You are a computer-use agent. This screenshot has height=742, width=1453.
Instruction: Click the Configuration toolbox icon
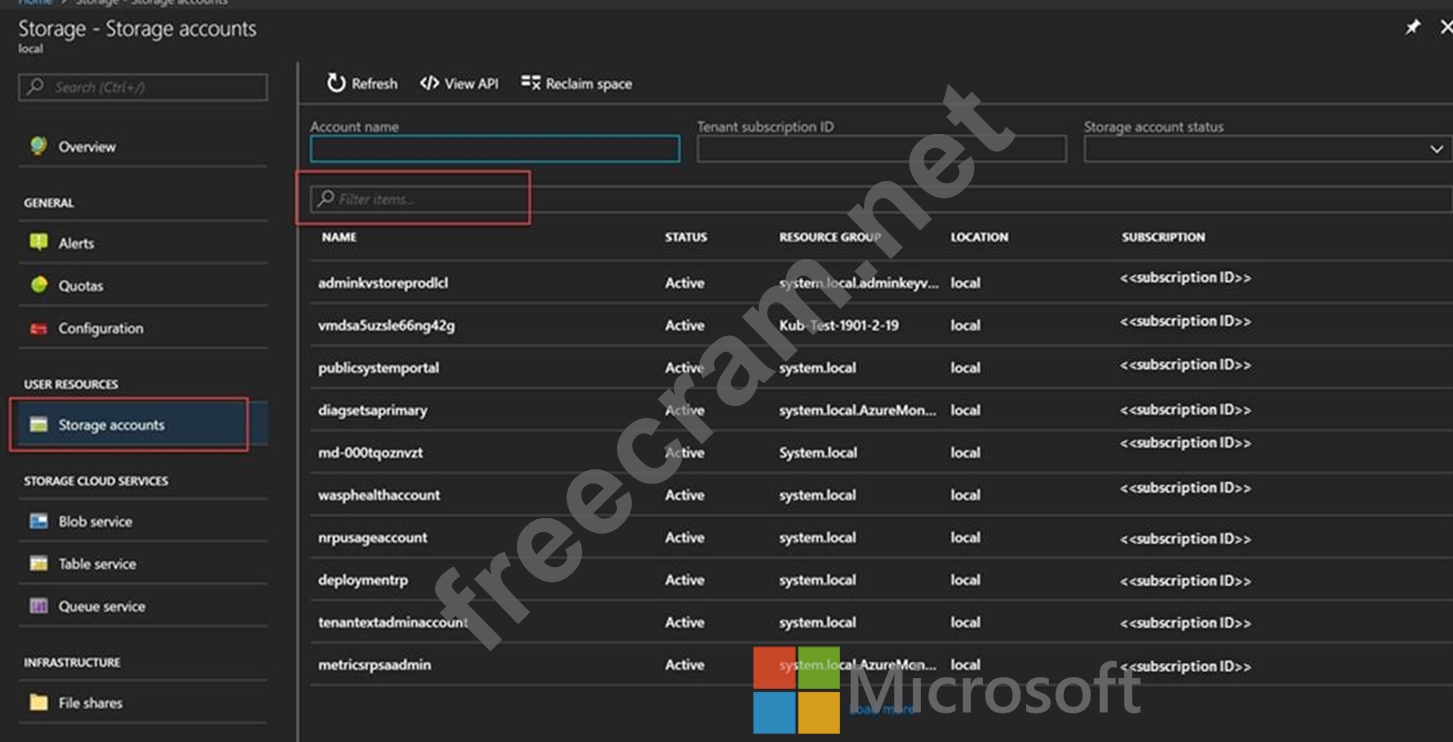pyautogui.click(x=39, y=328)
